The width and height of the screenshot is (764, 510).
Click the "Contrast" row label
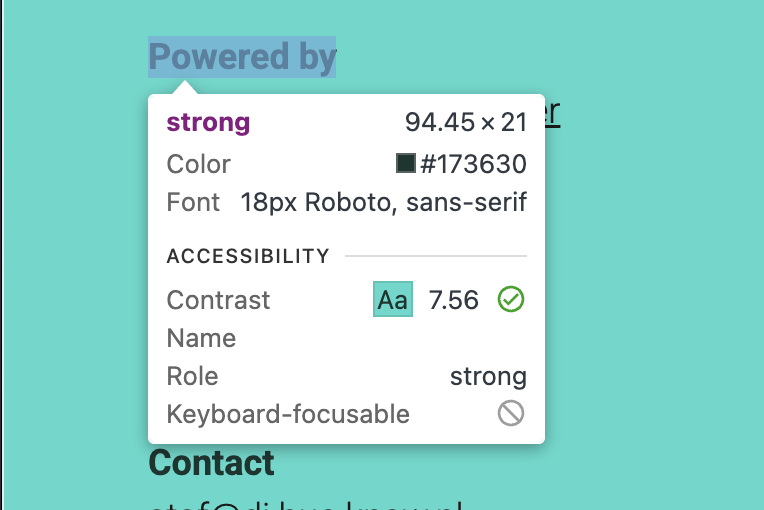(x=218, y=300)
